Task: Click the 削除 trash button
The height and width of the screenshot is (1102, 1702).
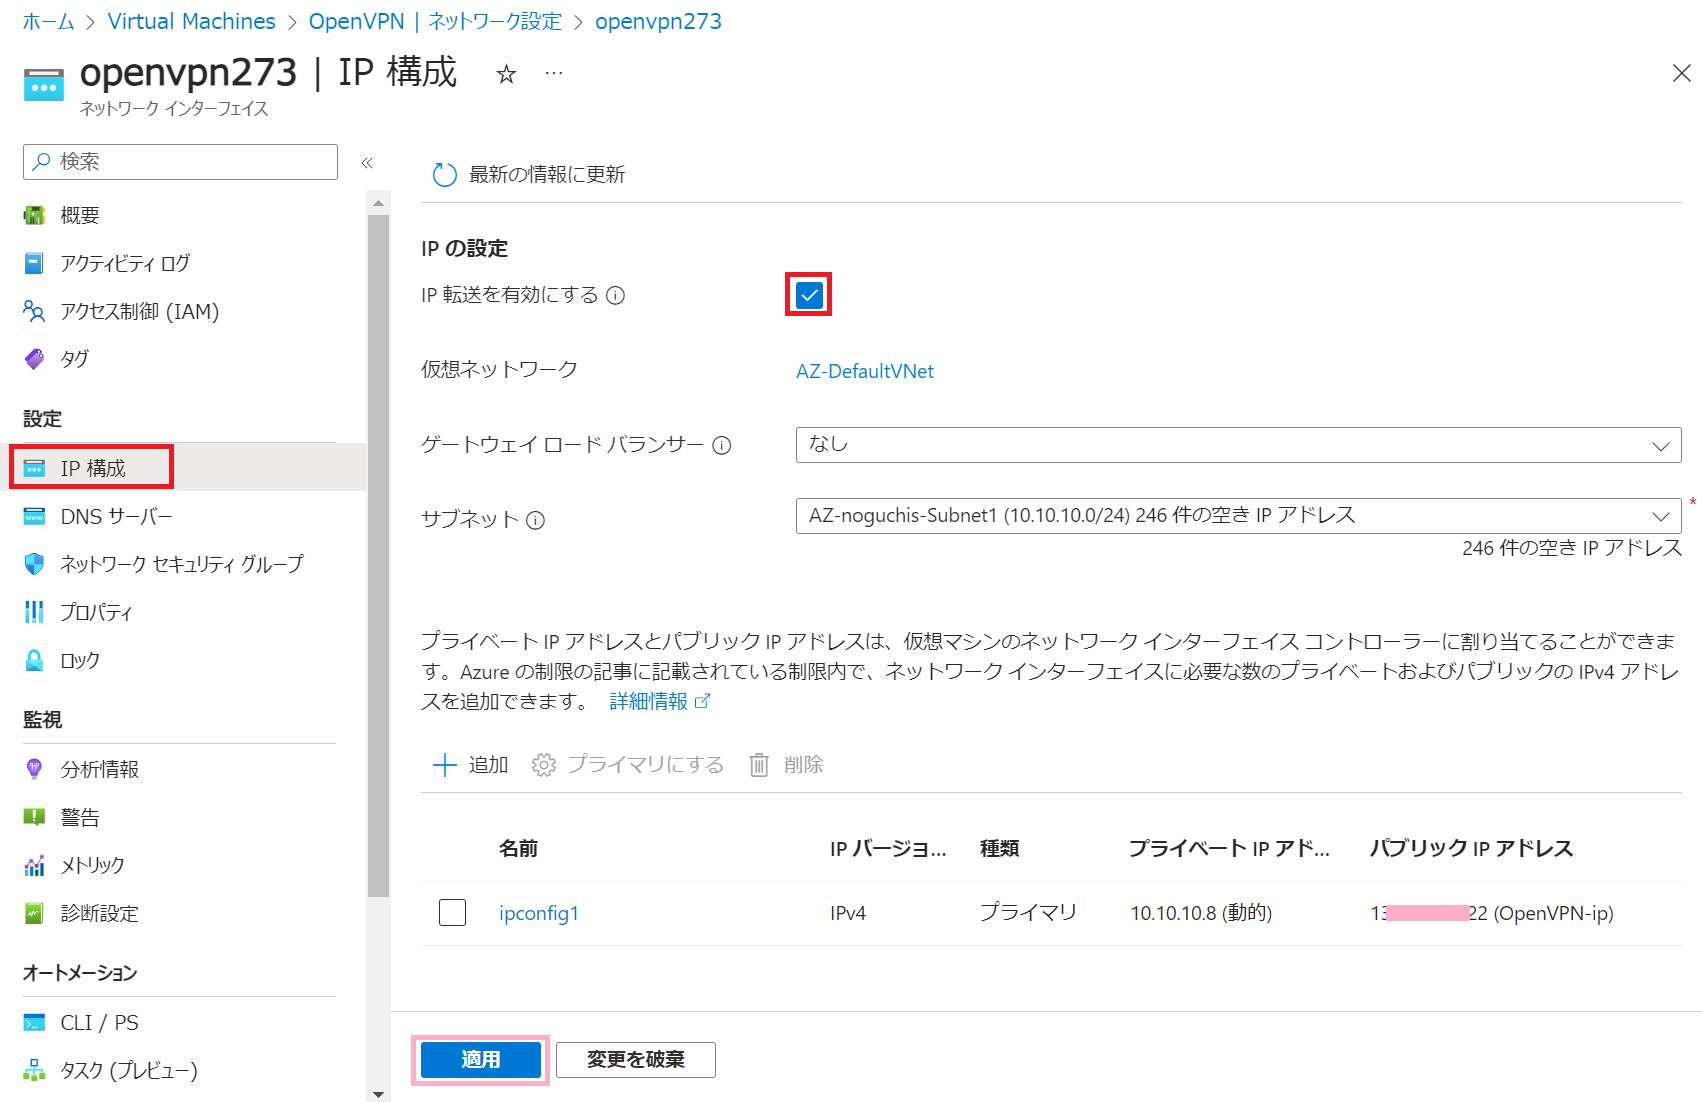Action: 786,765
